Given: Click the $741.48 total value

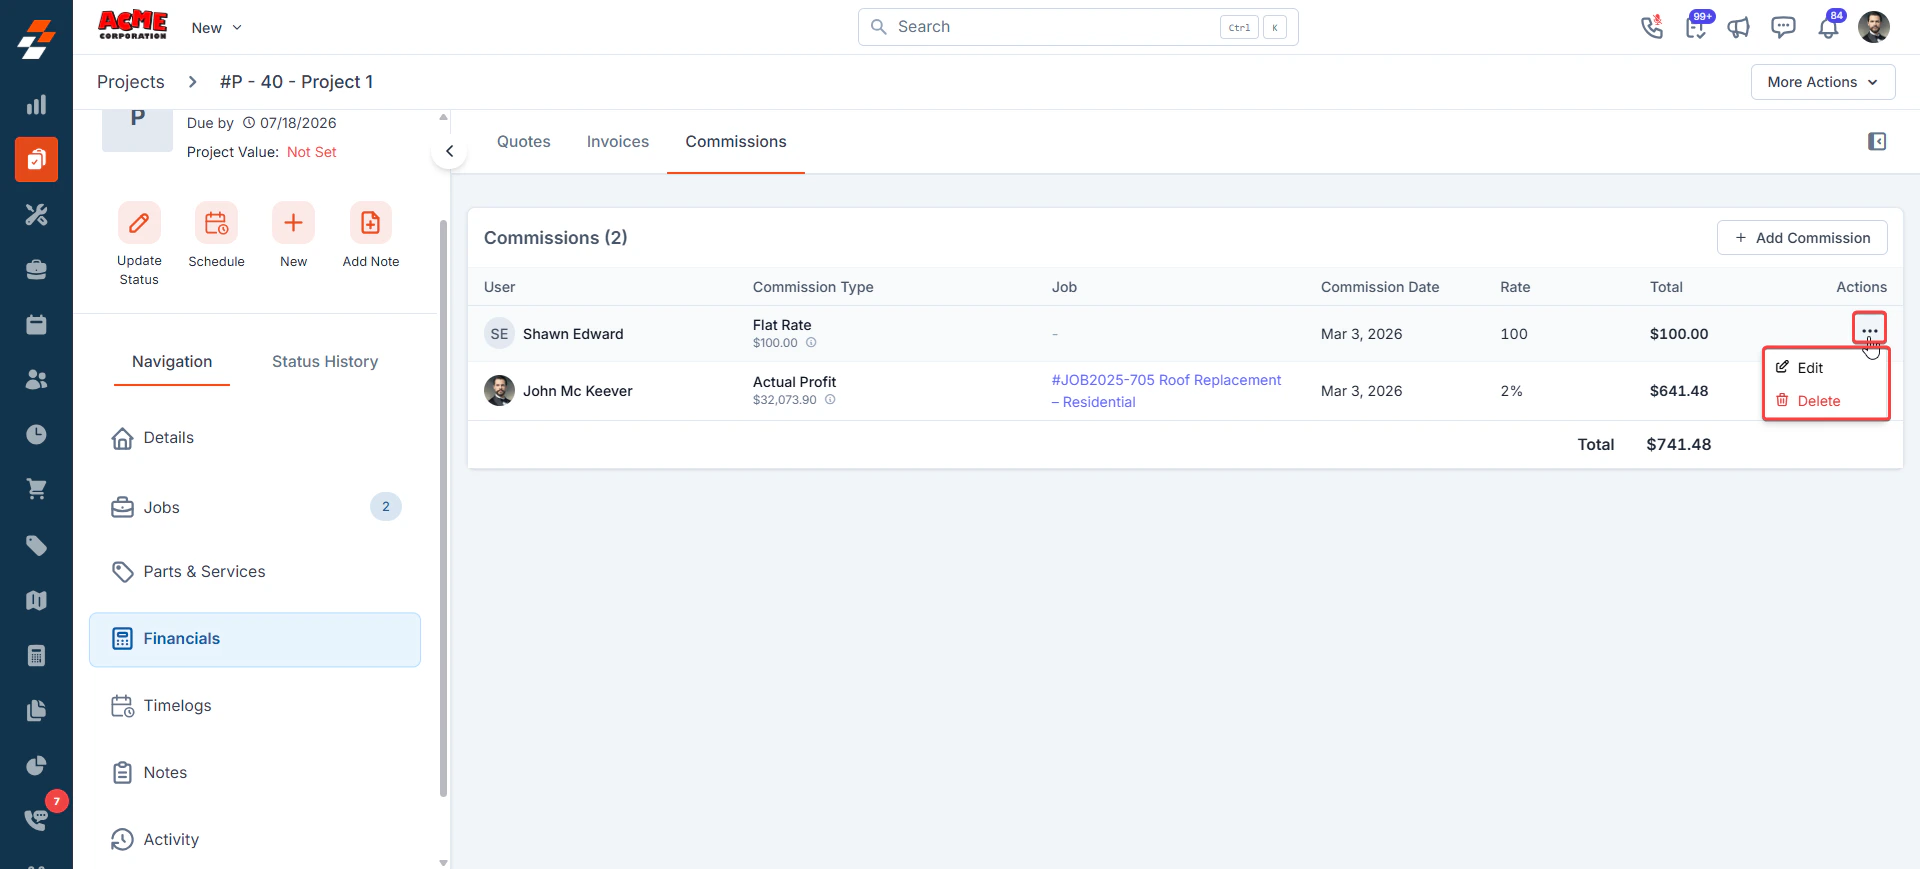Looking at the screenshot, I should click(x=1678, y=445).
